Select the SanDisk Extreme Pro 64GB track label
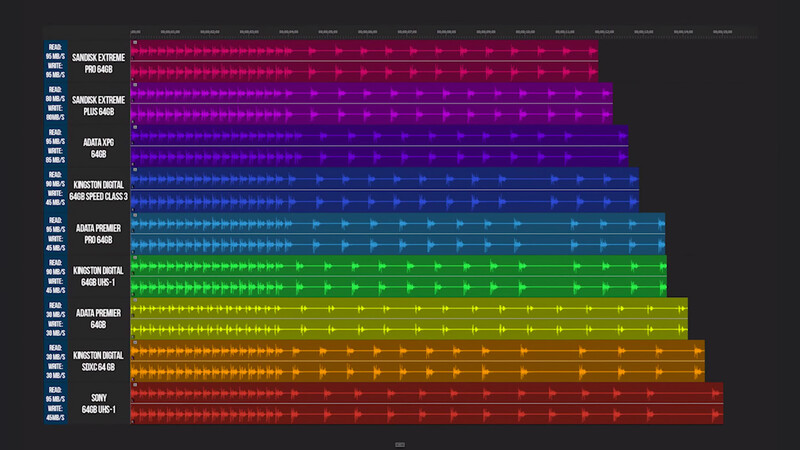 (98, 63)
